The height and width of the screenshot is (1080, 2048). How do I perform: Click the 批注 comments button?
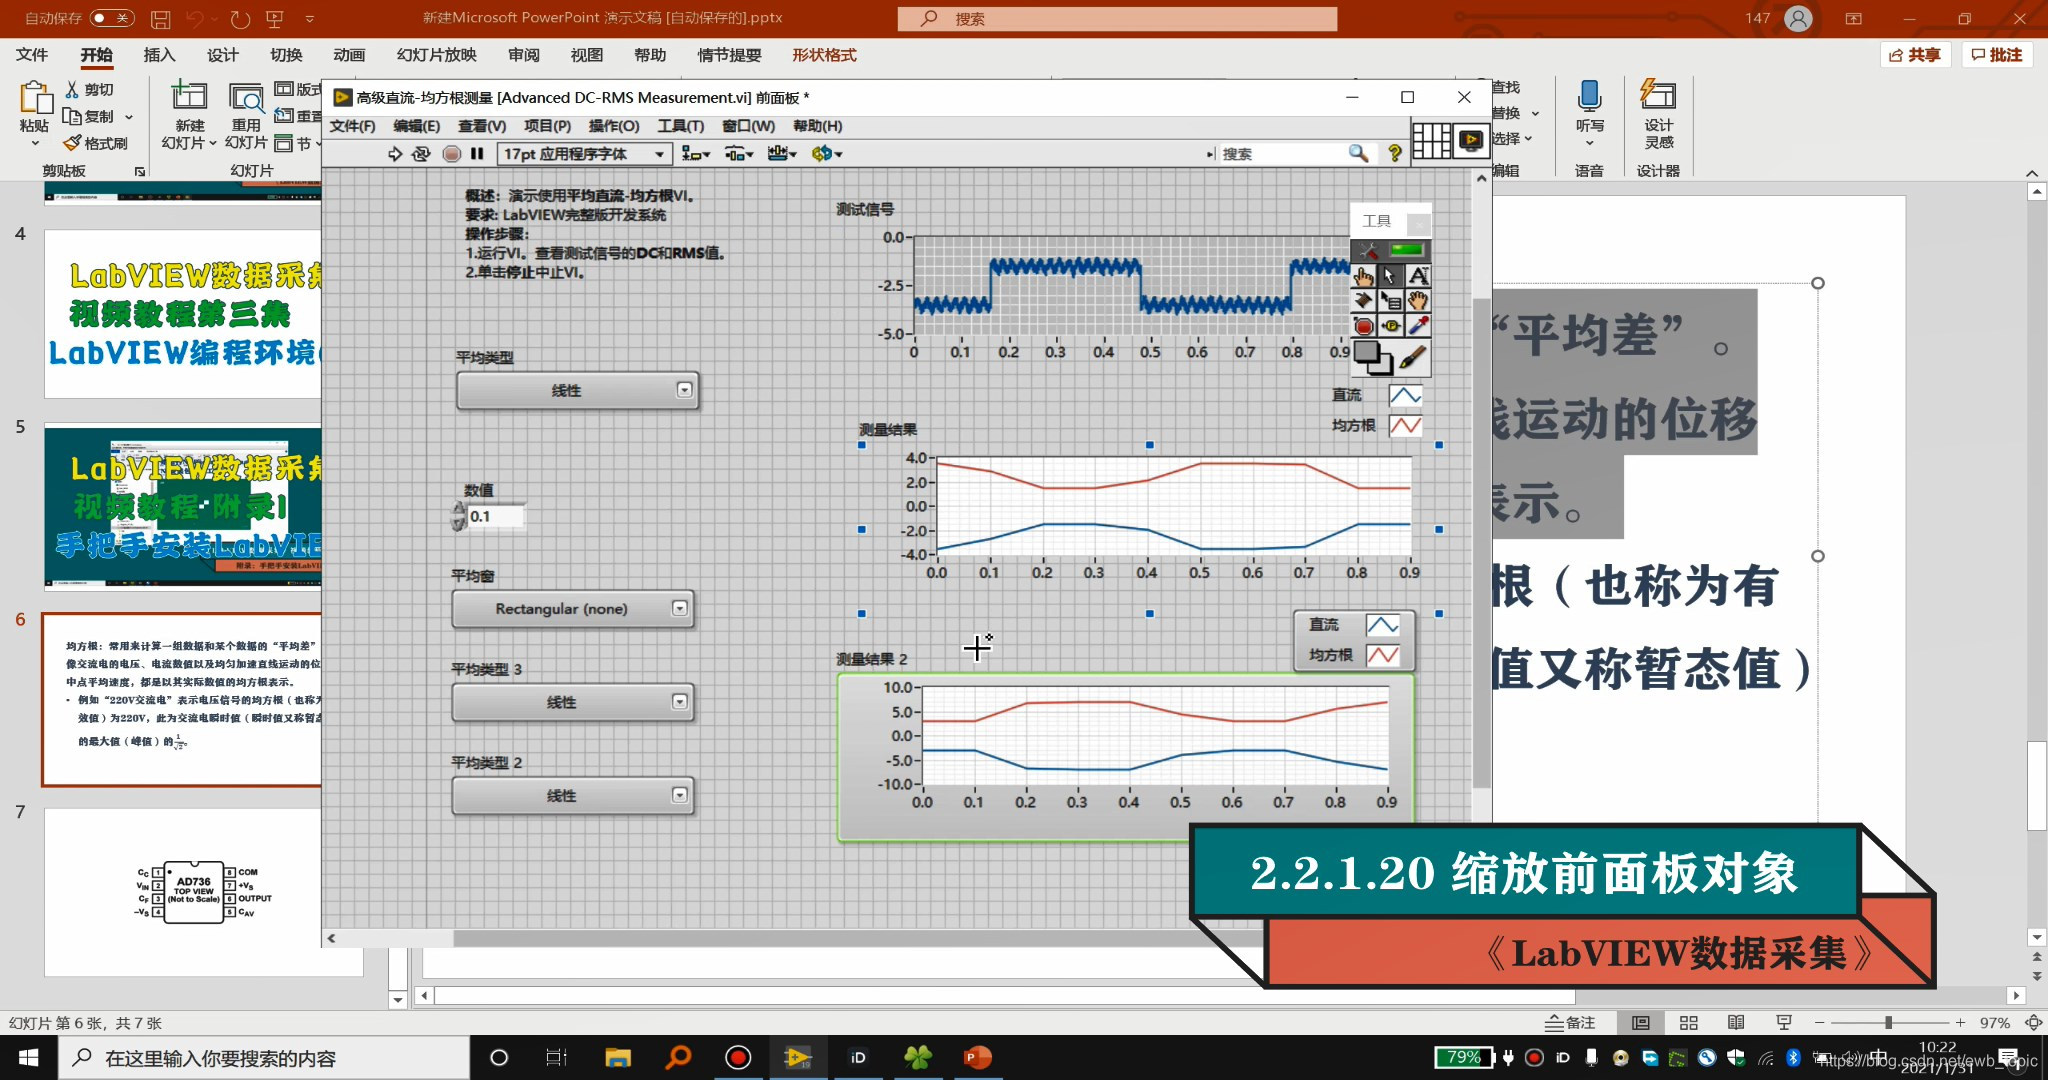click(x=1997, y=55)
